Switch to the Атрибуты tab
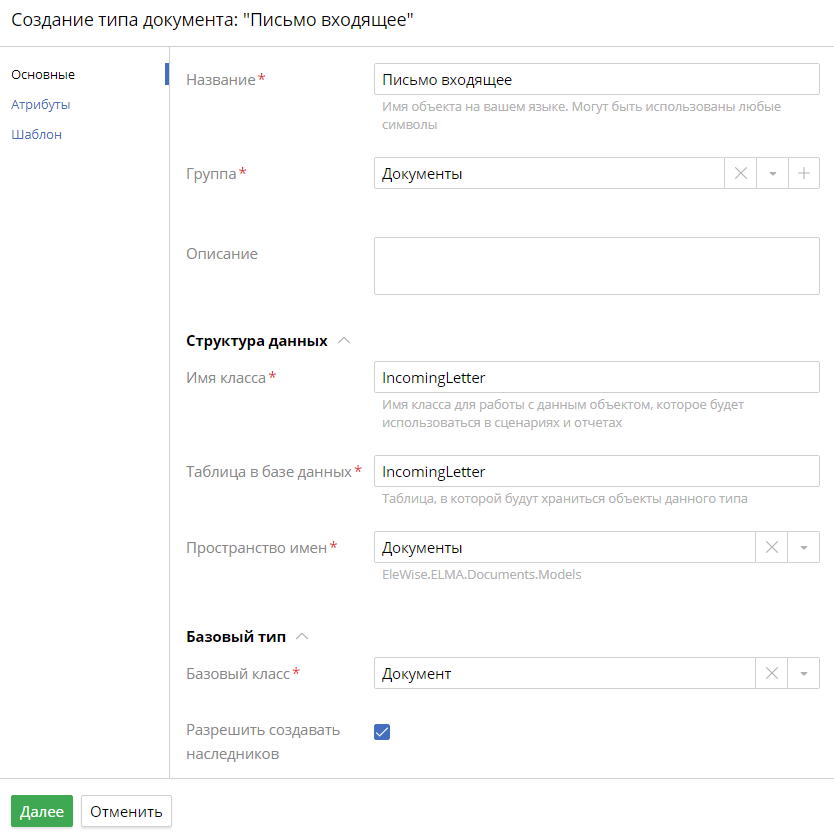The width and height of the screenshot is (834, 833). pos(39,105)
